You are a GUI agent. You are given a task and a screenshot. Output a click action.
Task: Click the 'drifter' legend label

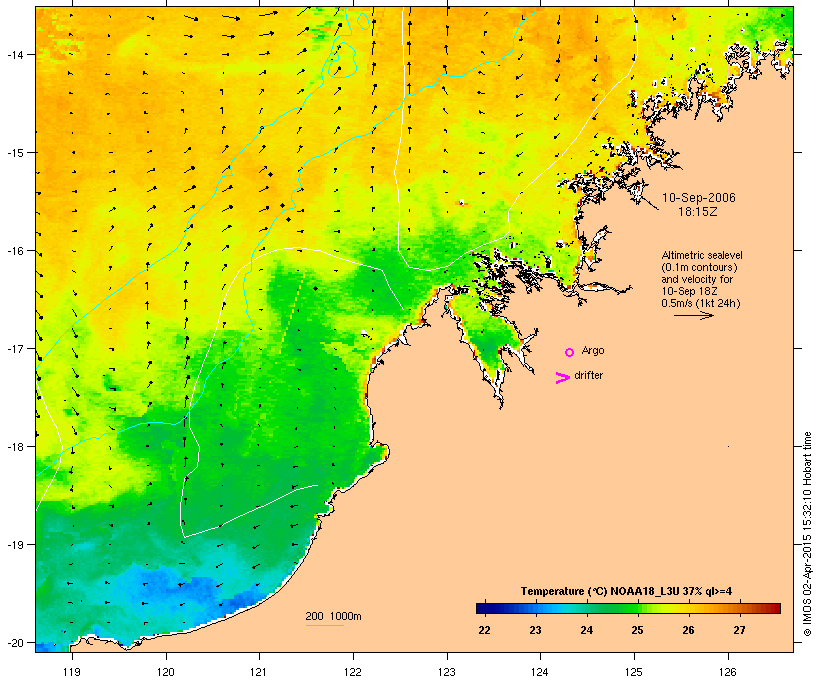[x=589, y=375]
